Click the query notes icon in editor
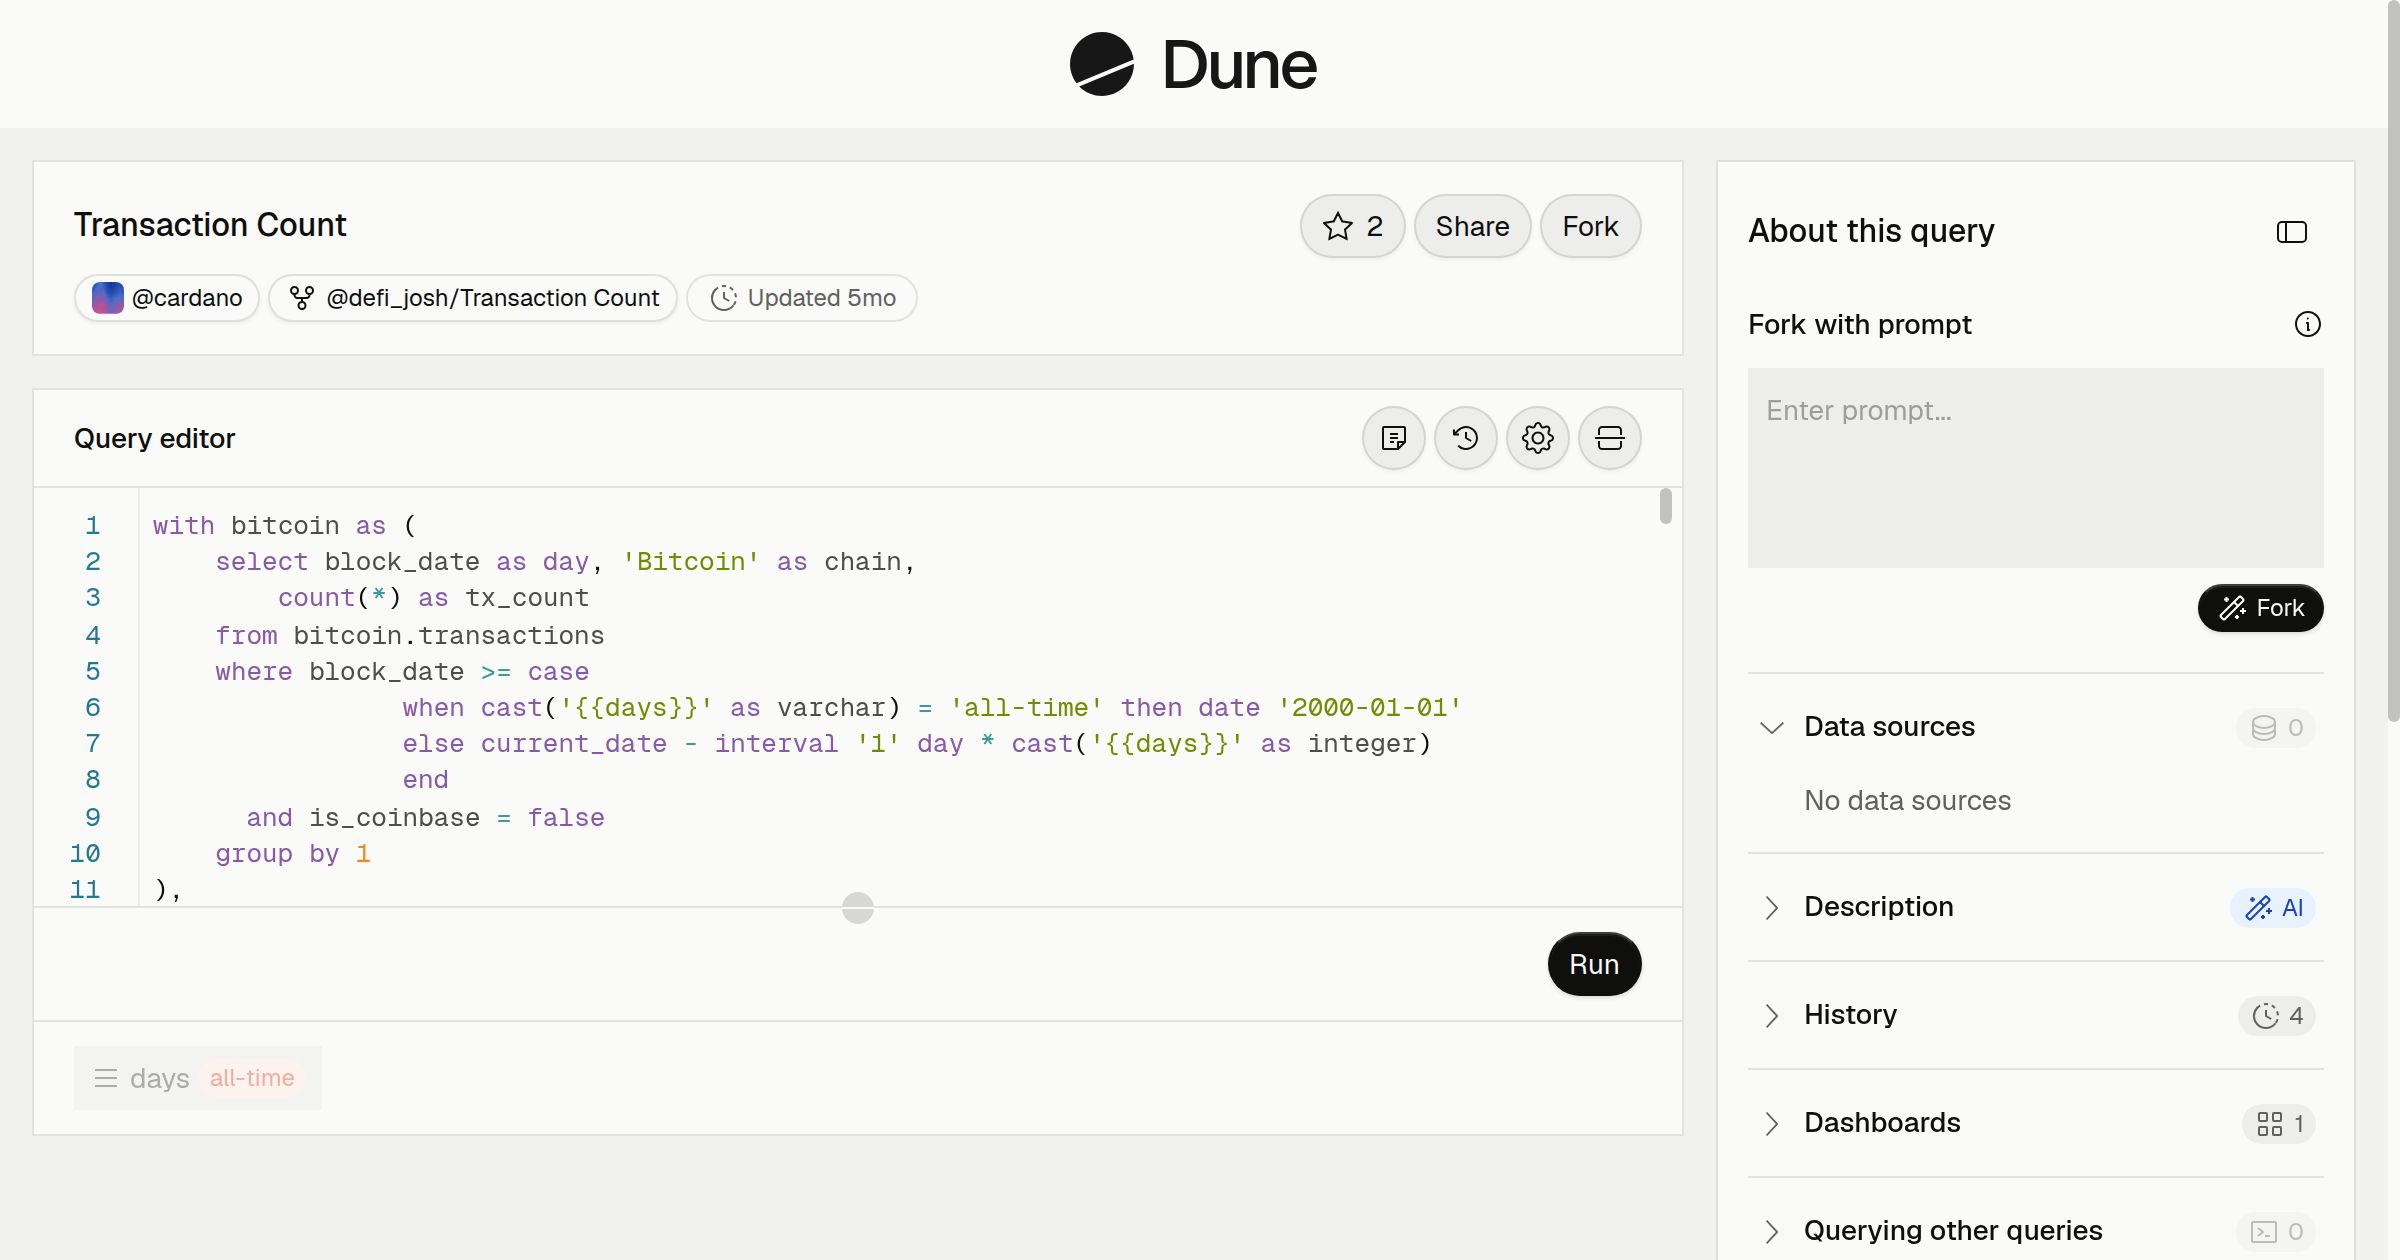 pos(1394,438)
